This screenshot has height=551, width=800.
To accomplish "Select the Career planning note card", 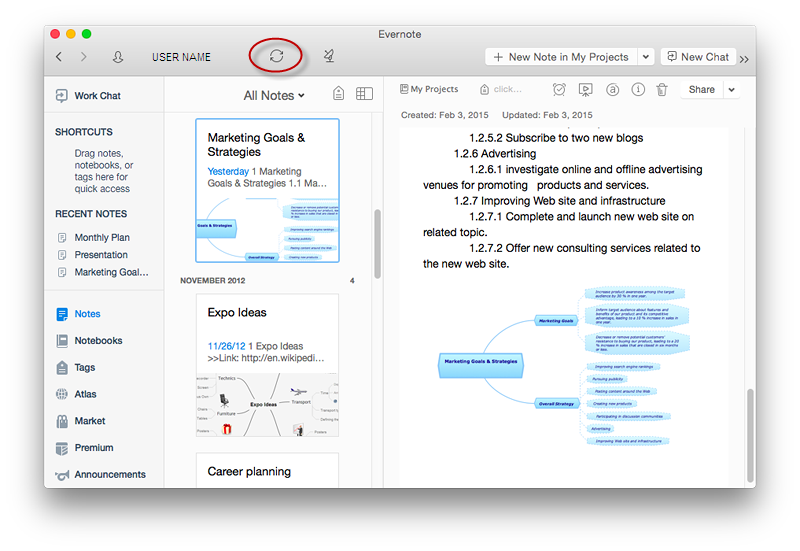I will pyautogui.click(x=267, y=470).
